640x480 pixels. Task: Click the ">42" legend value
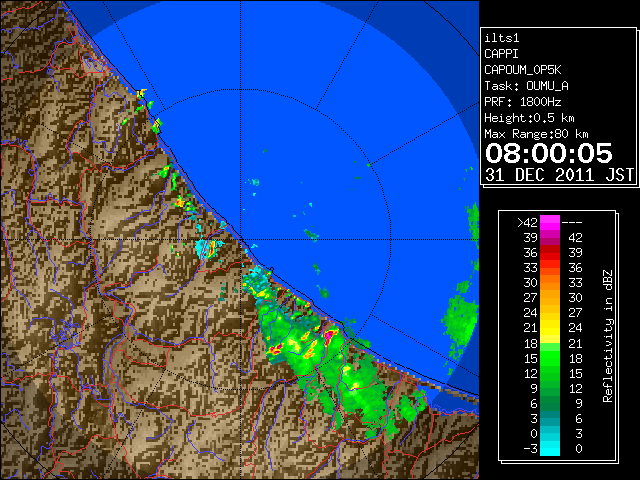coord(527,223)
